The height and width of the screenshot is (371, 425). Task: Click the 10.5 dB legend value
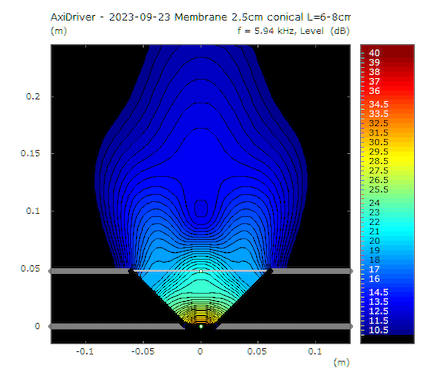pos(378,330)
